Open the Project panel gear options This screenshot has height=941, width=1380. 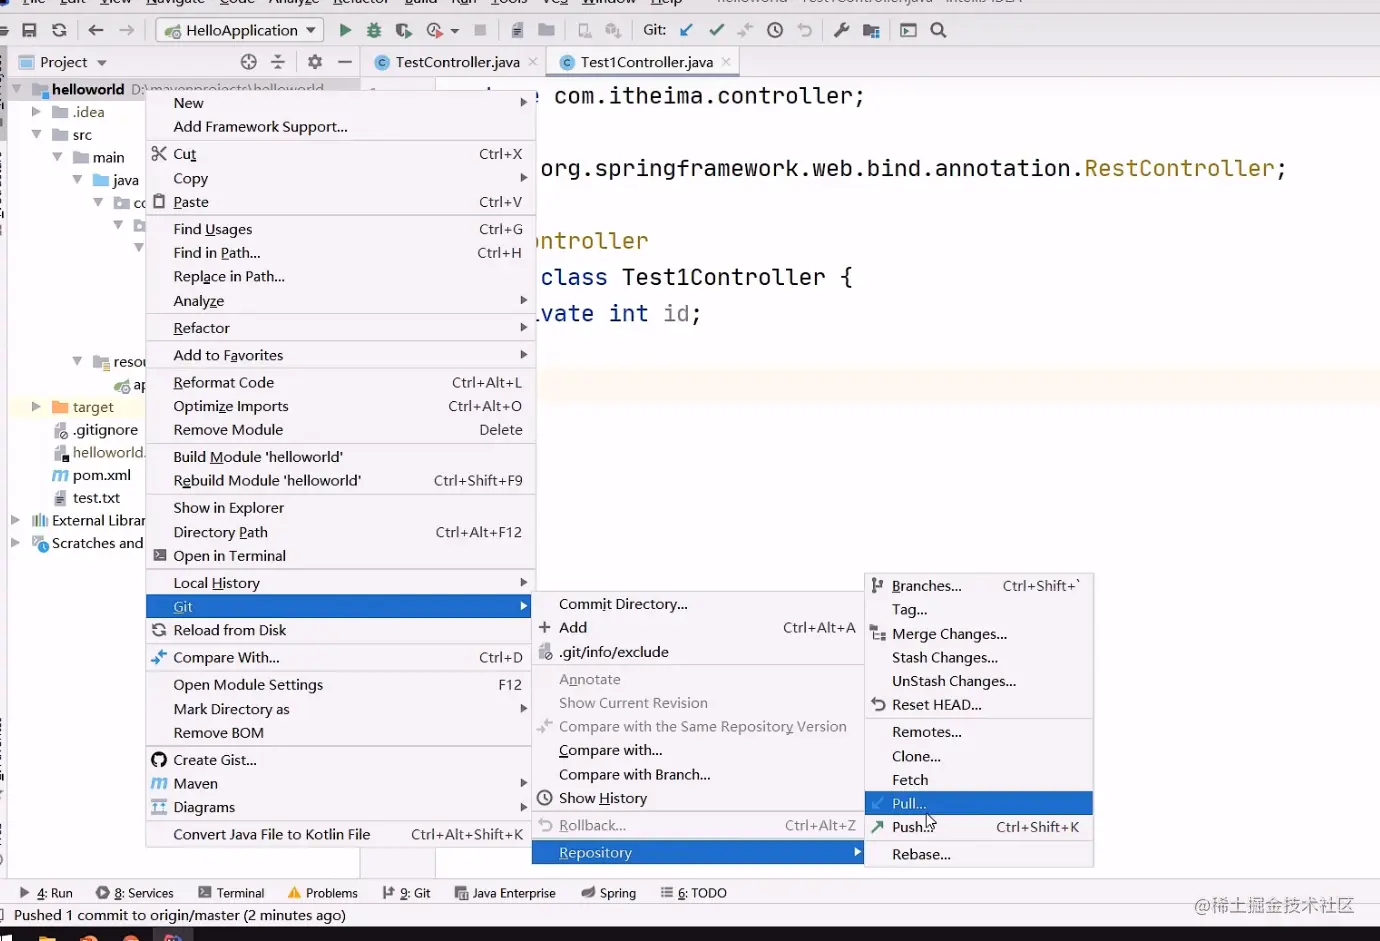point(315,62)
